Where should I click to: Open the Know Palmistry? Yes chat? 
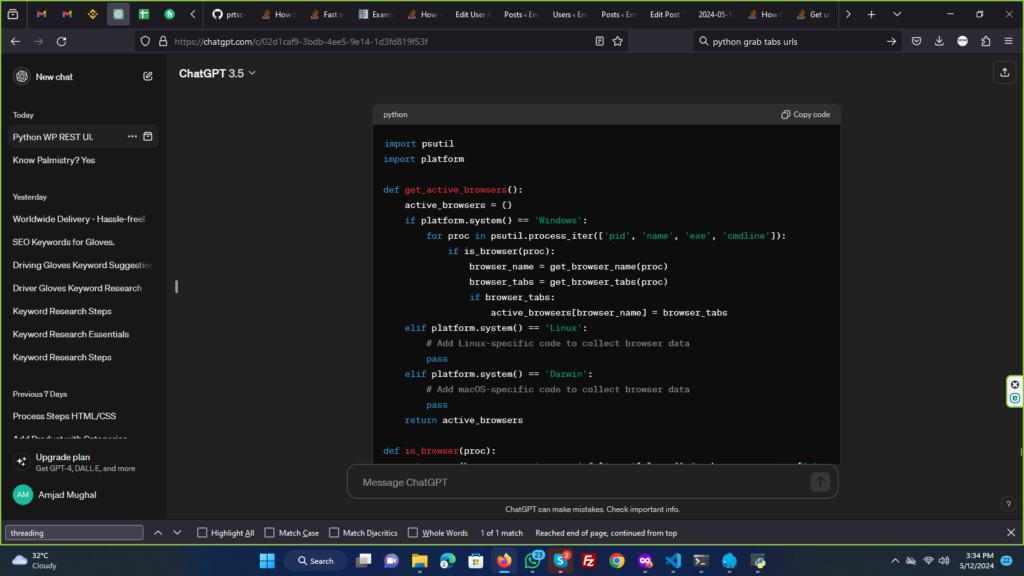[x=54, y=160]
